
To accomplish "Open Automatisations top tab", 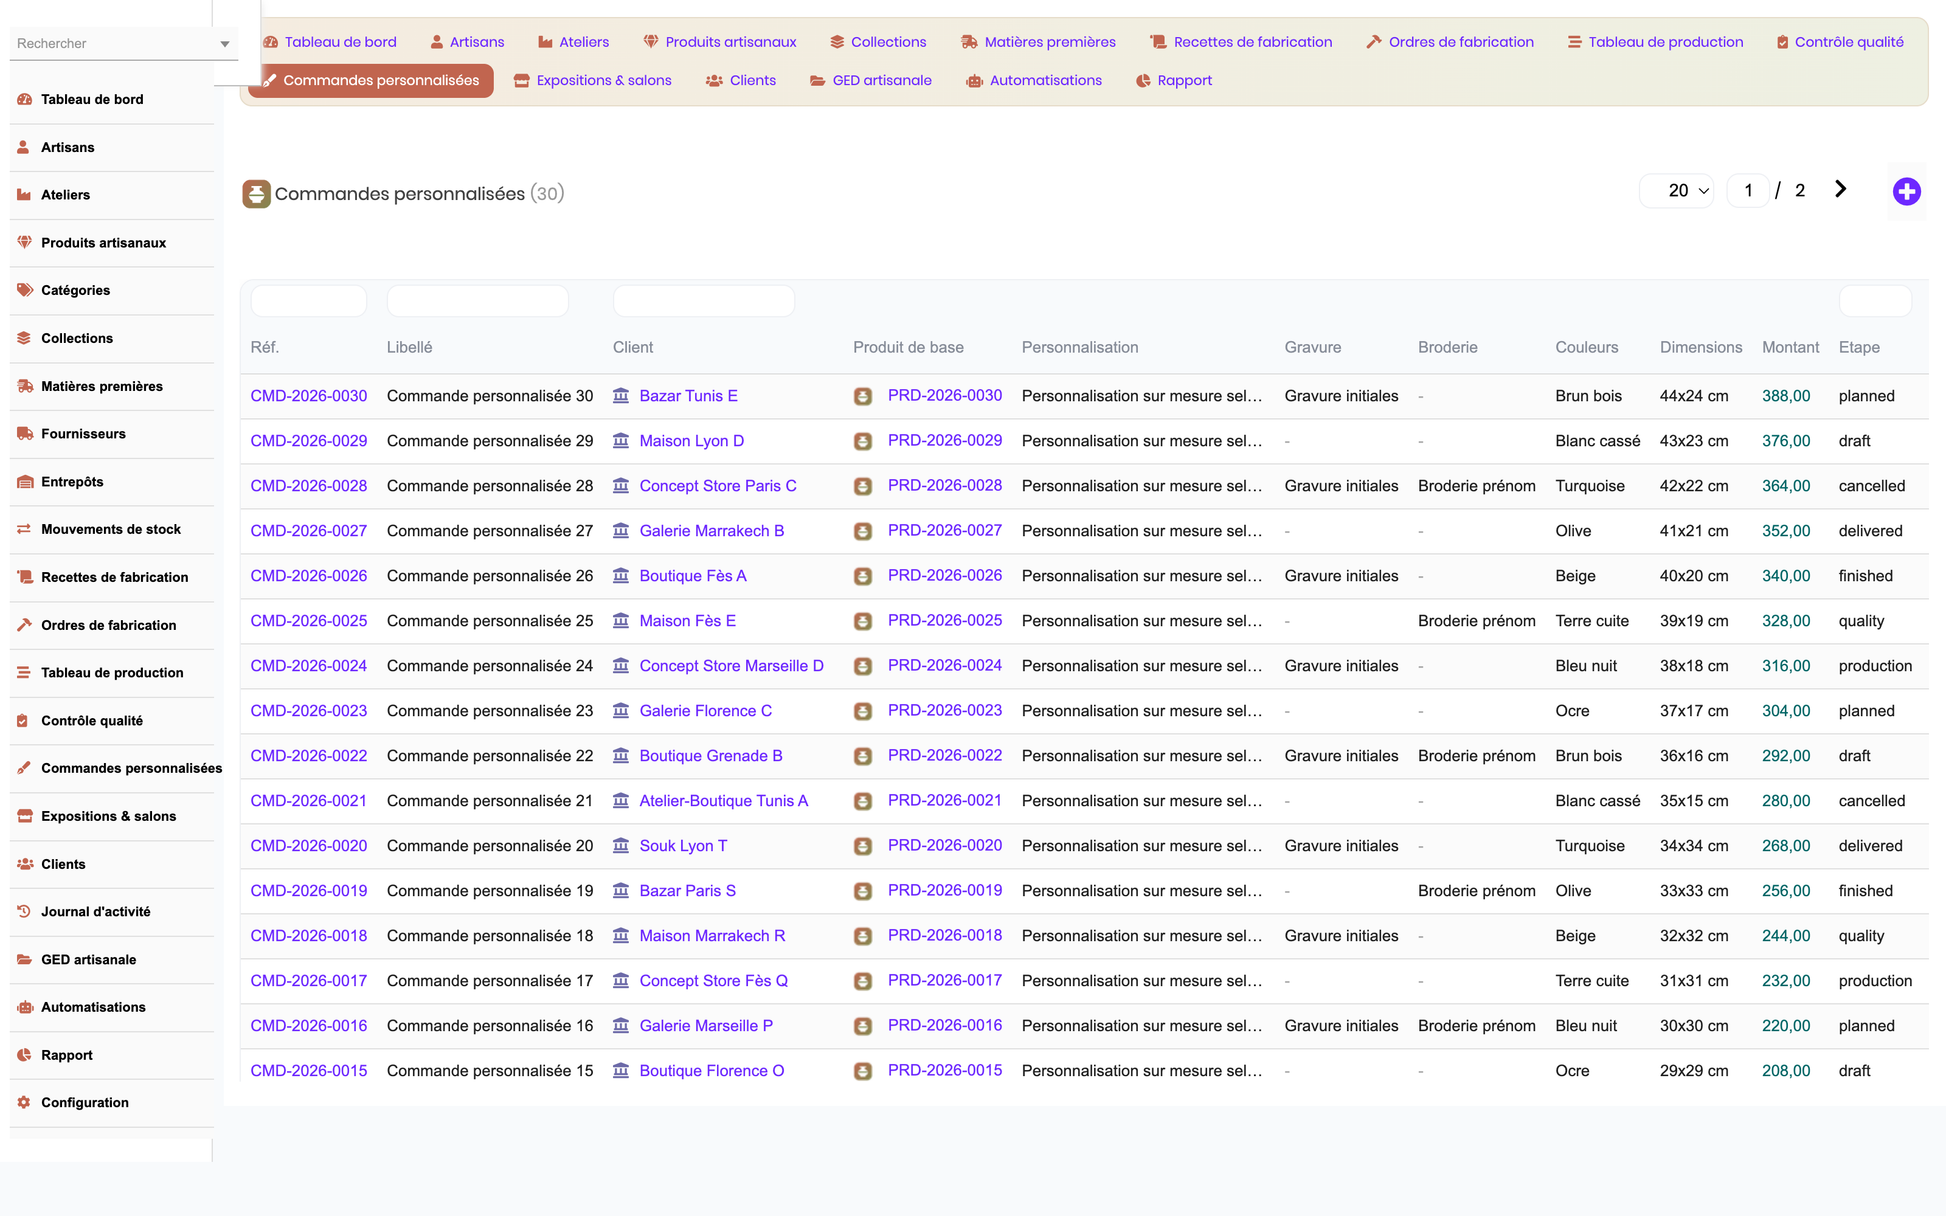I will [x=1034, y=80].
